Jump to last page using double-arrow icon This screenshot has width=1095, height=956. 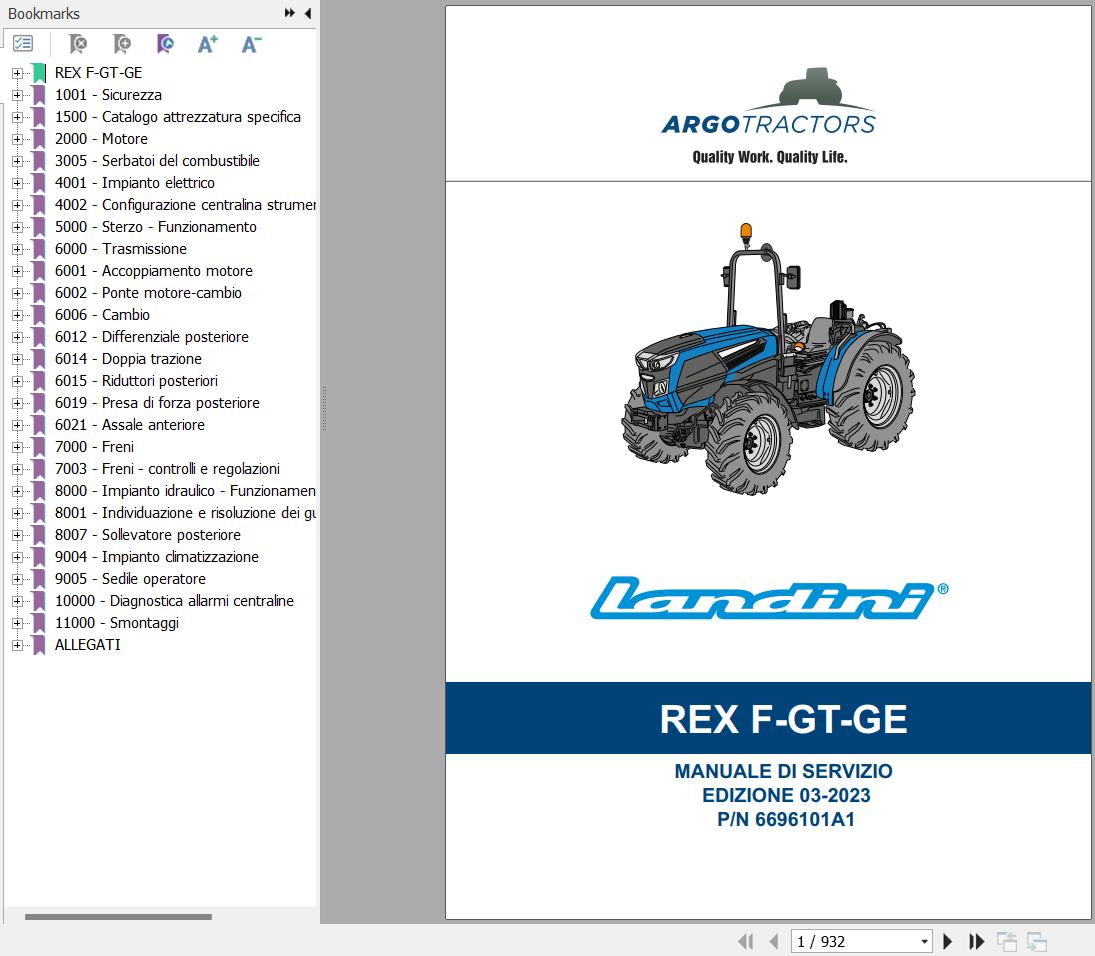(x=976, y=941)
